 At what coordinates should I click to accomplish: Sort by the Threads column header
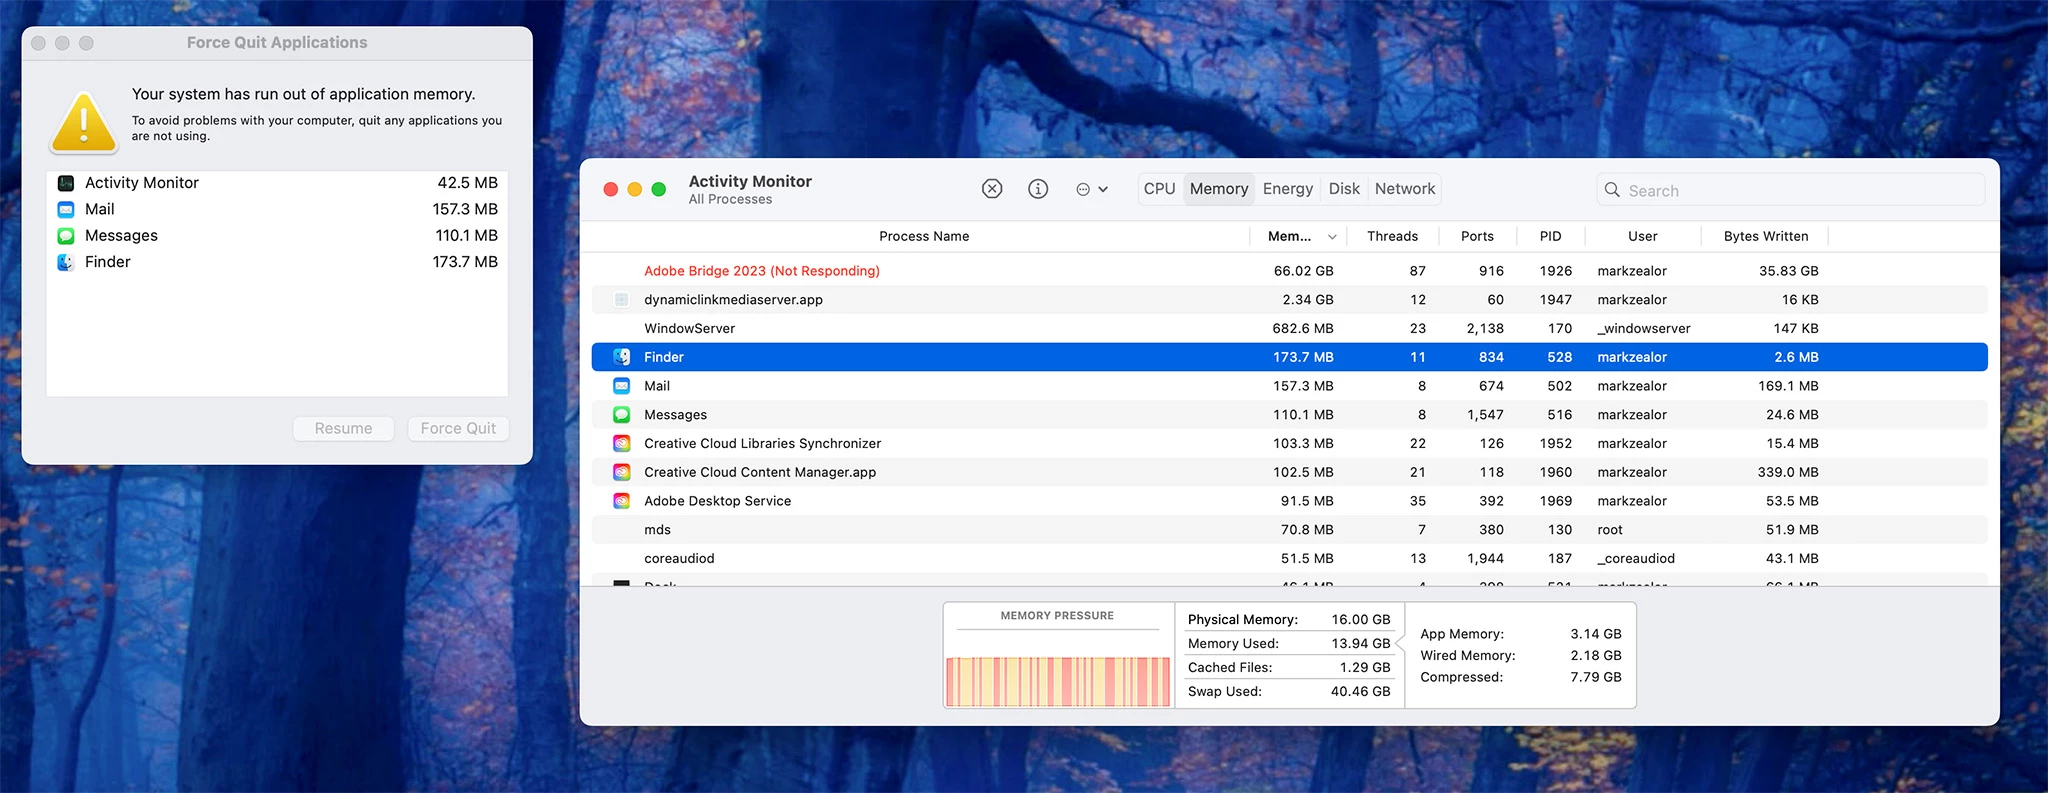click(1392, 237)
